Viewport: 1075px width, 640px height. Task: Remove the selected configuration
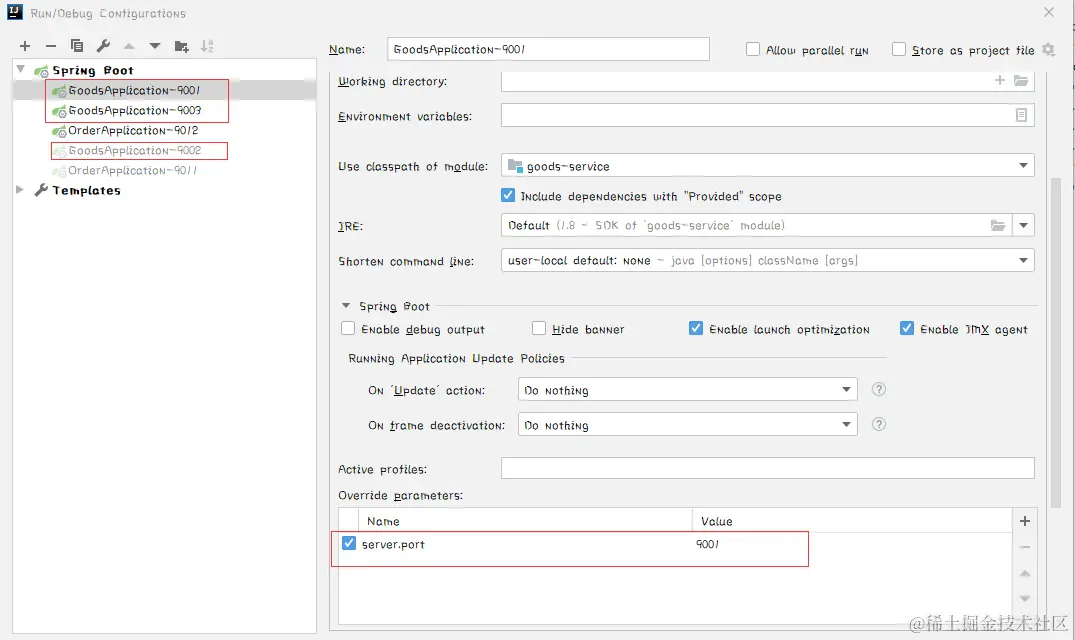pos(51,46)
